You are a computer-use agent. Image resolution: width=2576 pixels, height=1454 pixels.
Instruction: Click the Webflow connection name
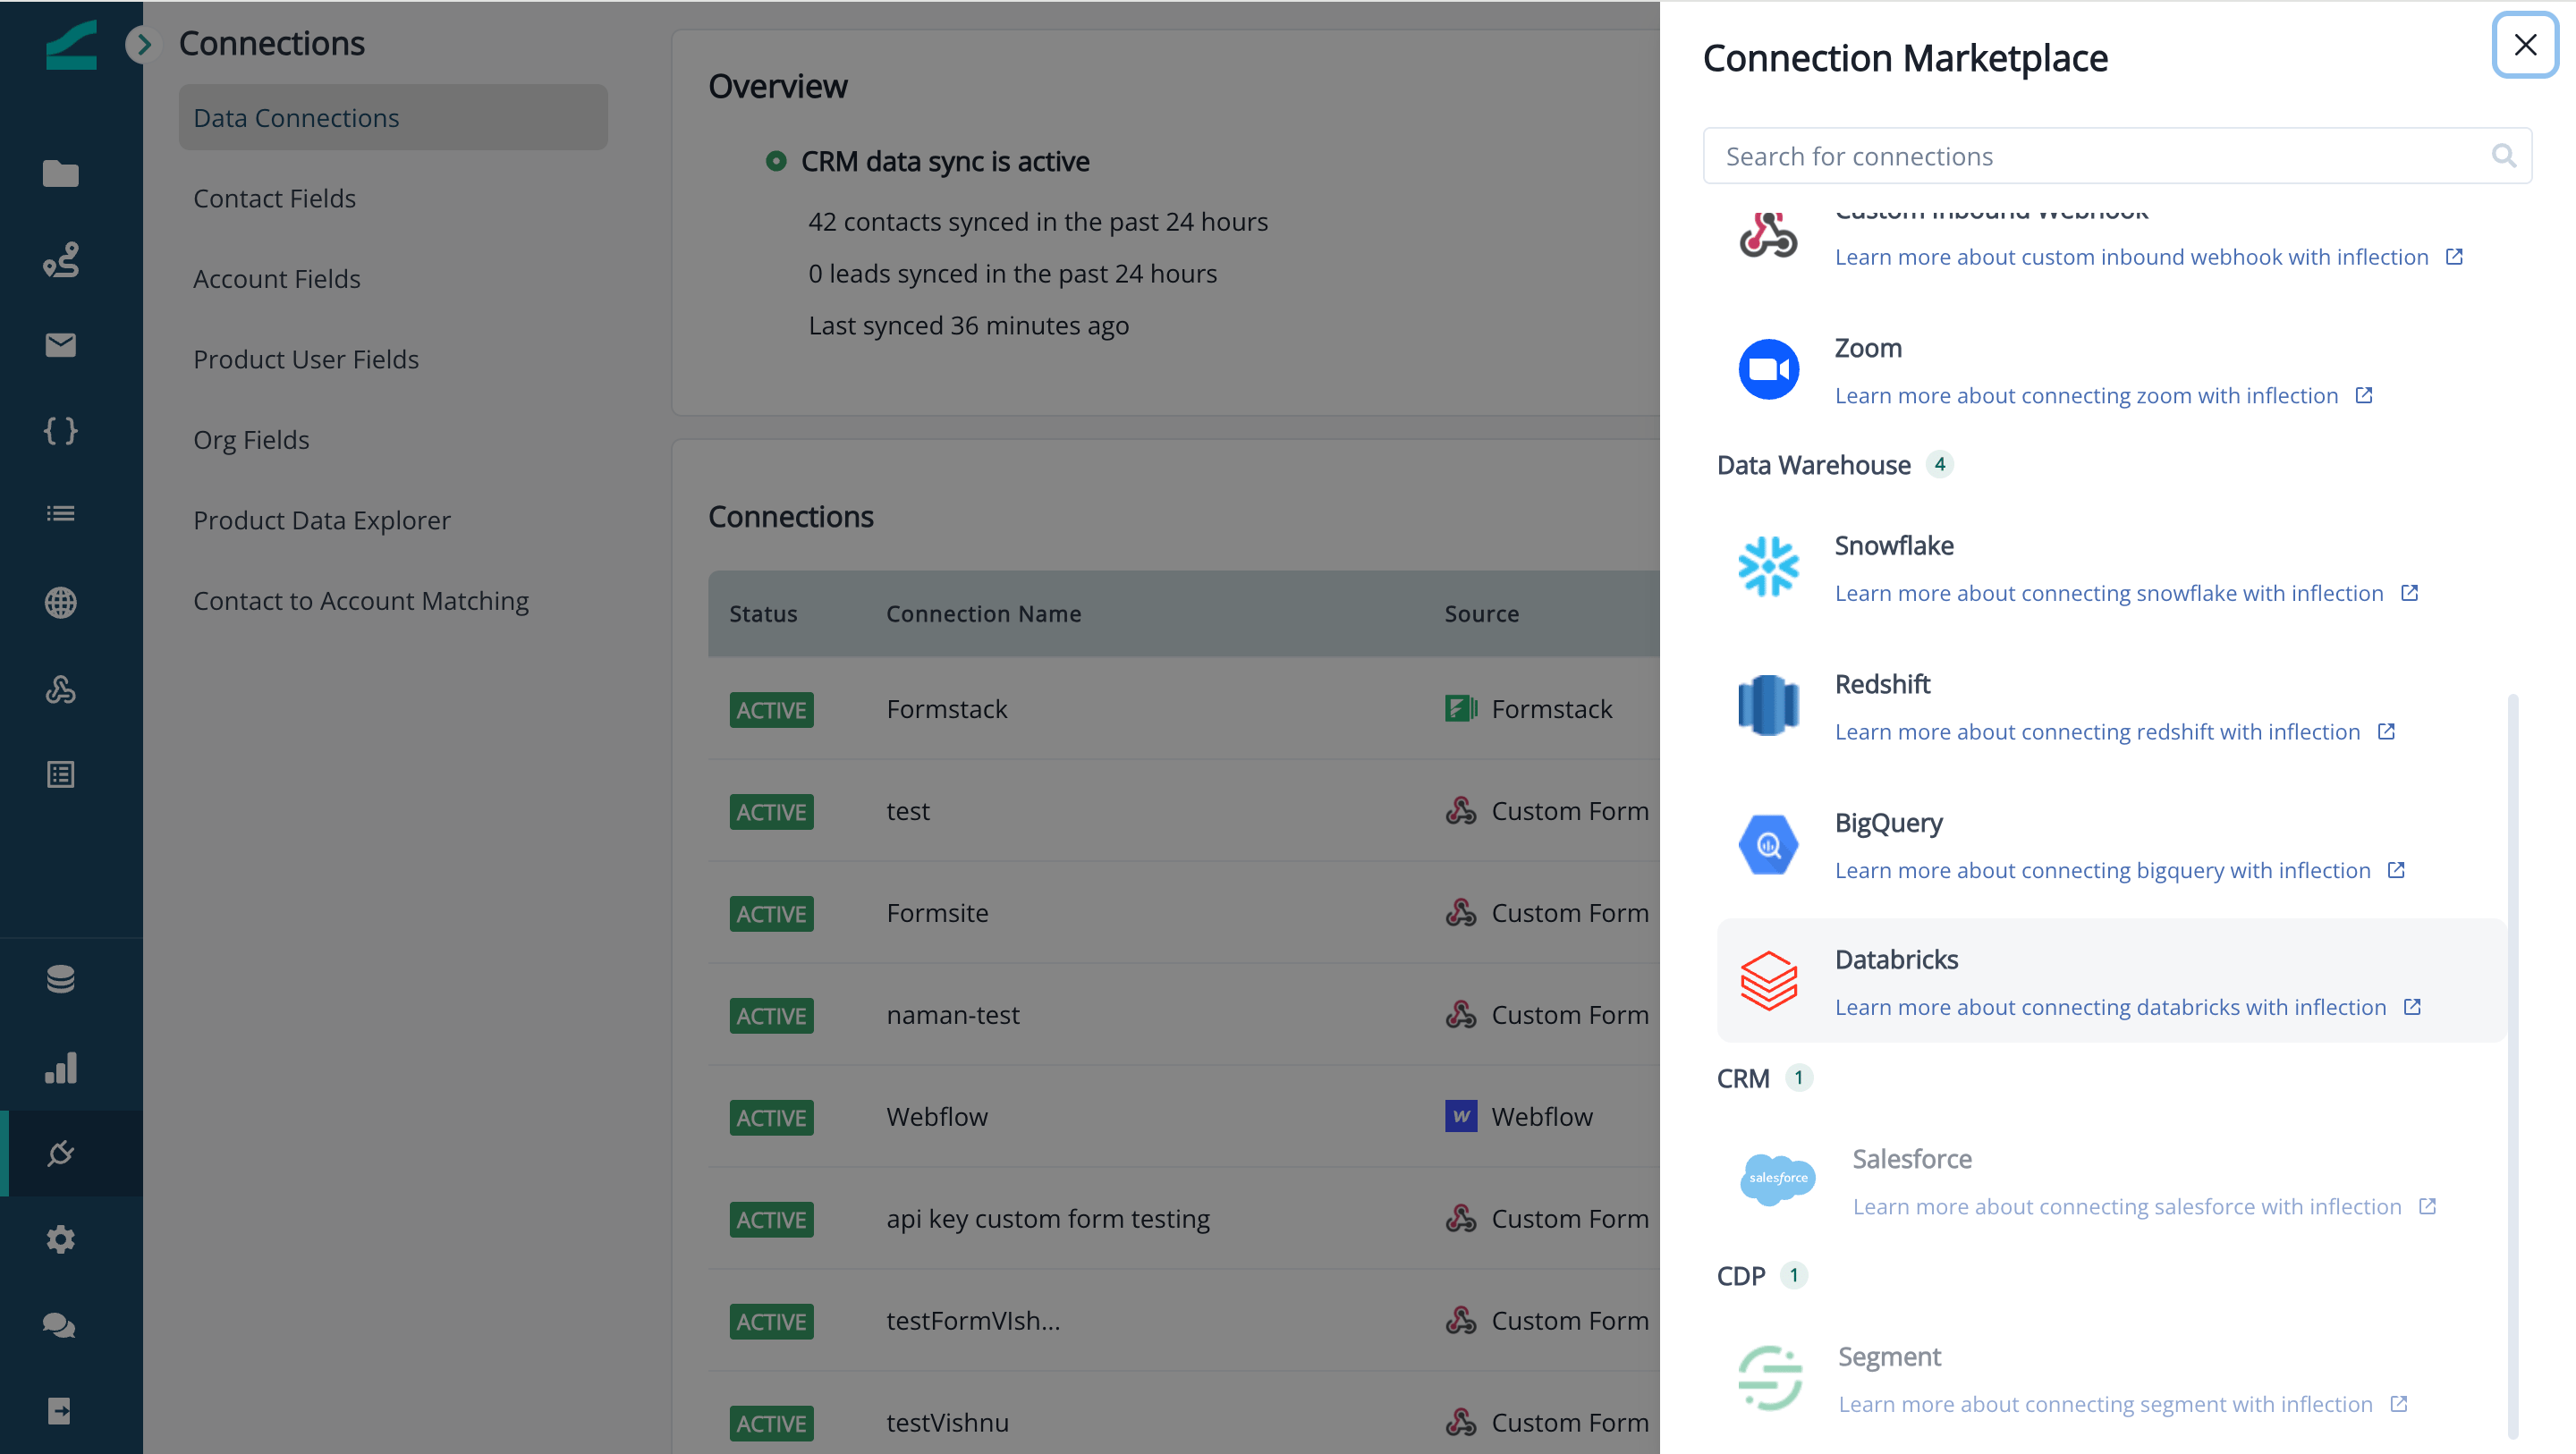936,1117
